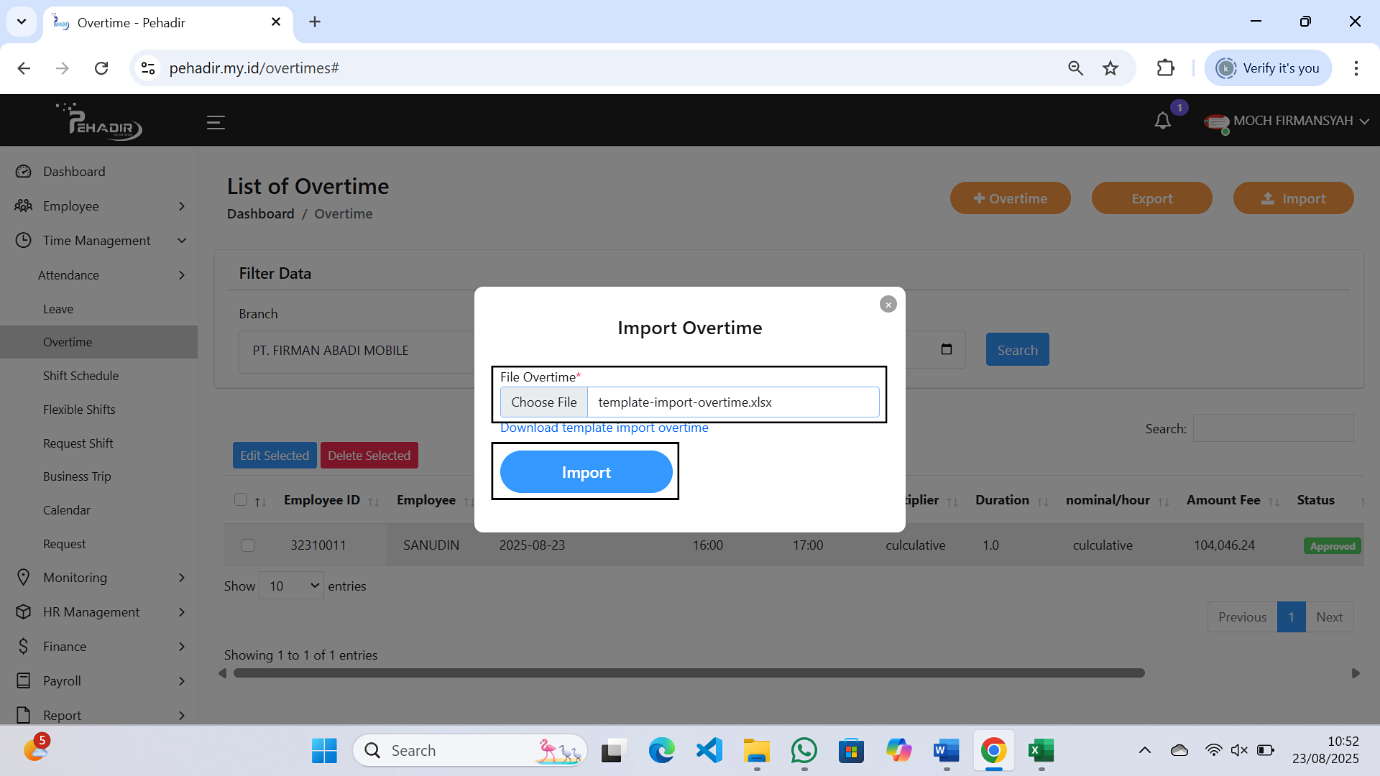The image size is (1380, 776).
Task: Open MOCH FIRMANSYAH user menu
Action: 1290,121
